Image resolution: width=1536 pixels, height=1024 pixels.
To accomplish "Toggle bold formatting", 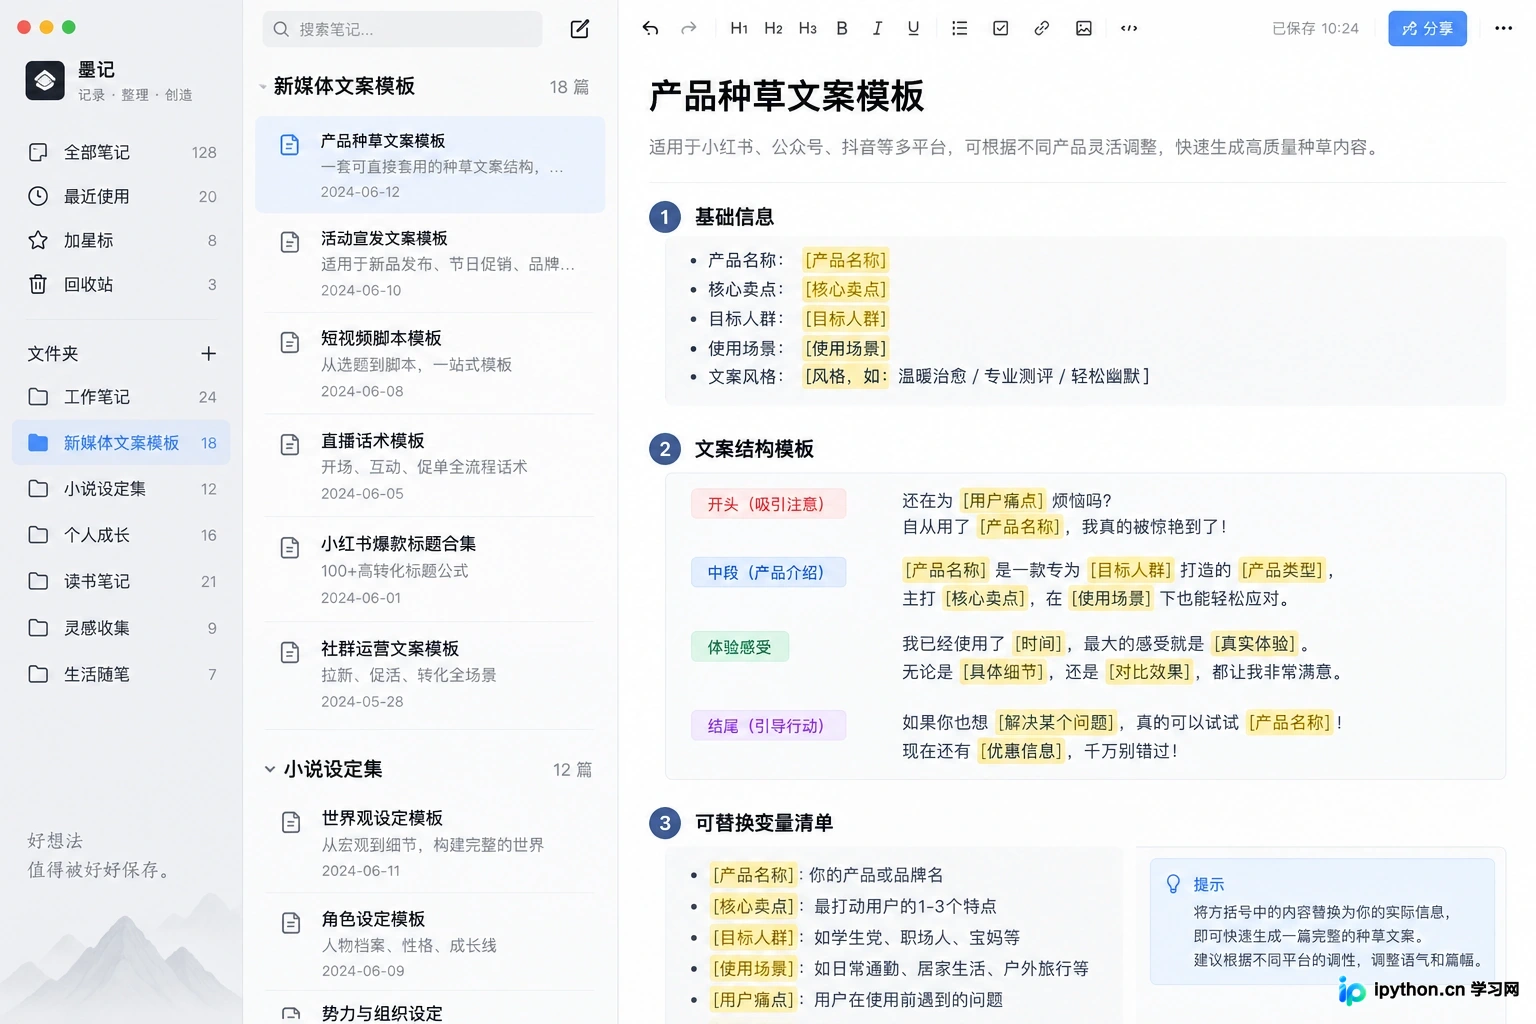I will tap(842, 28).
